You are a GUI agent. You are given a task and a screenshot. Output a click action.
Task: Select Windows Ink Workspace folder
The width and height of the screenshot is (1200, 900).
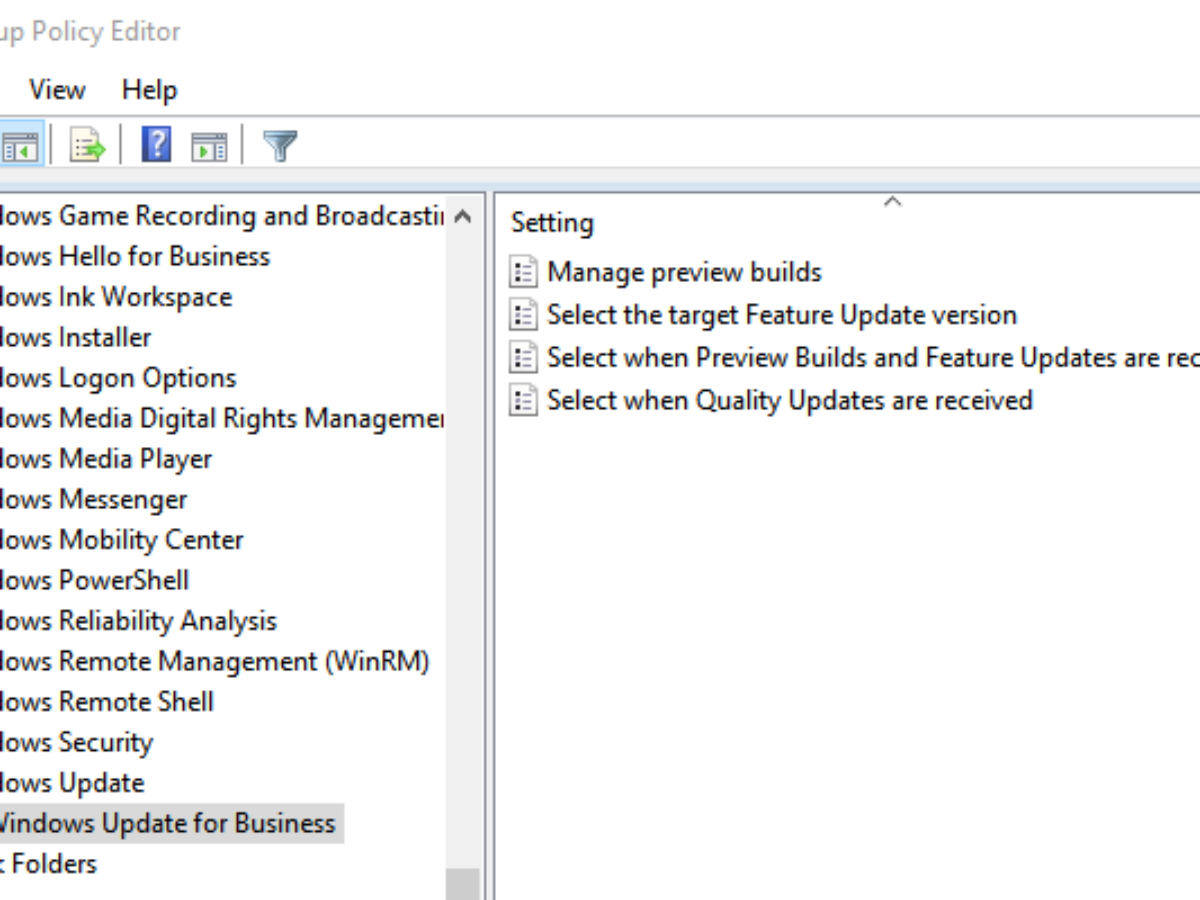coord(116,297)
